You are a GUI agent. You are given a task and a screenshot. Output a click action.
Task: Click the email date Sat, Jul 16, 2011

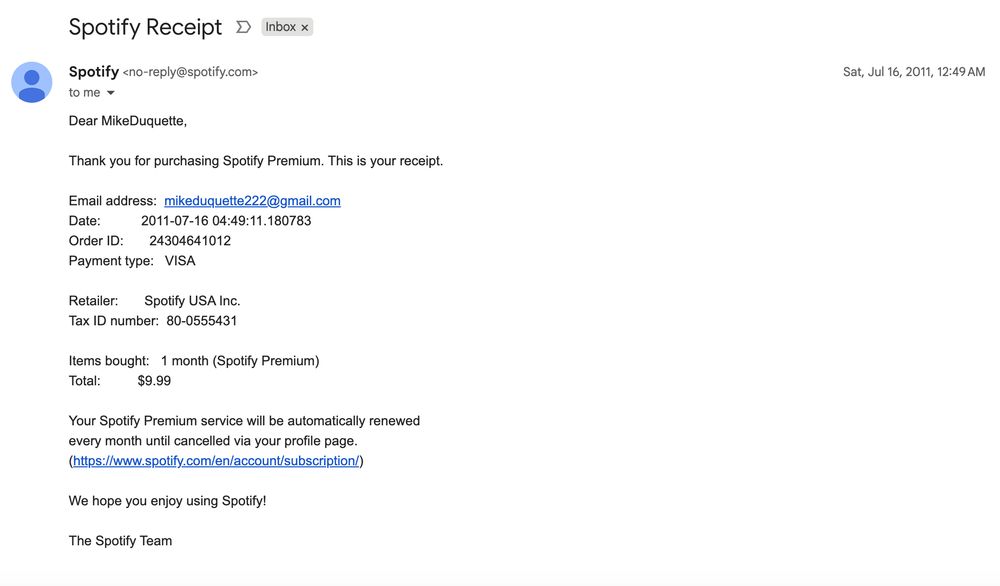pos(914,72)
